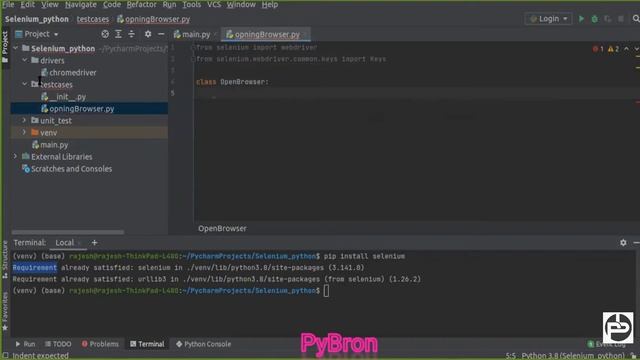Open the Run menu
The width and height of the screenshot is (640, 360).
[x=169, y=4]
